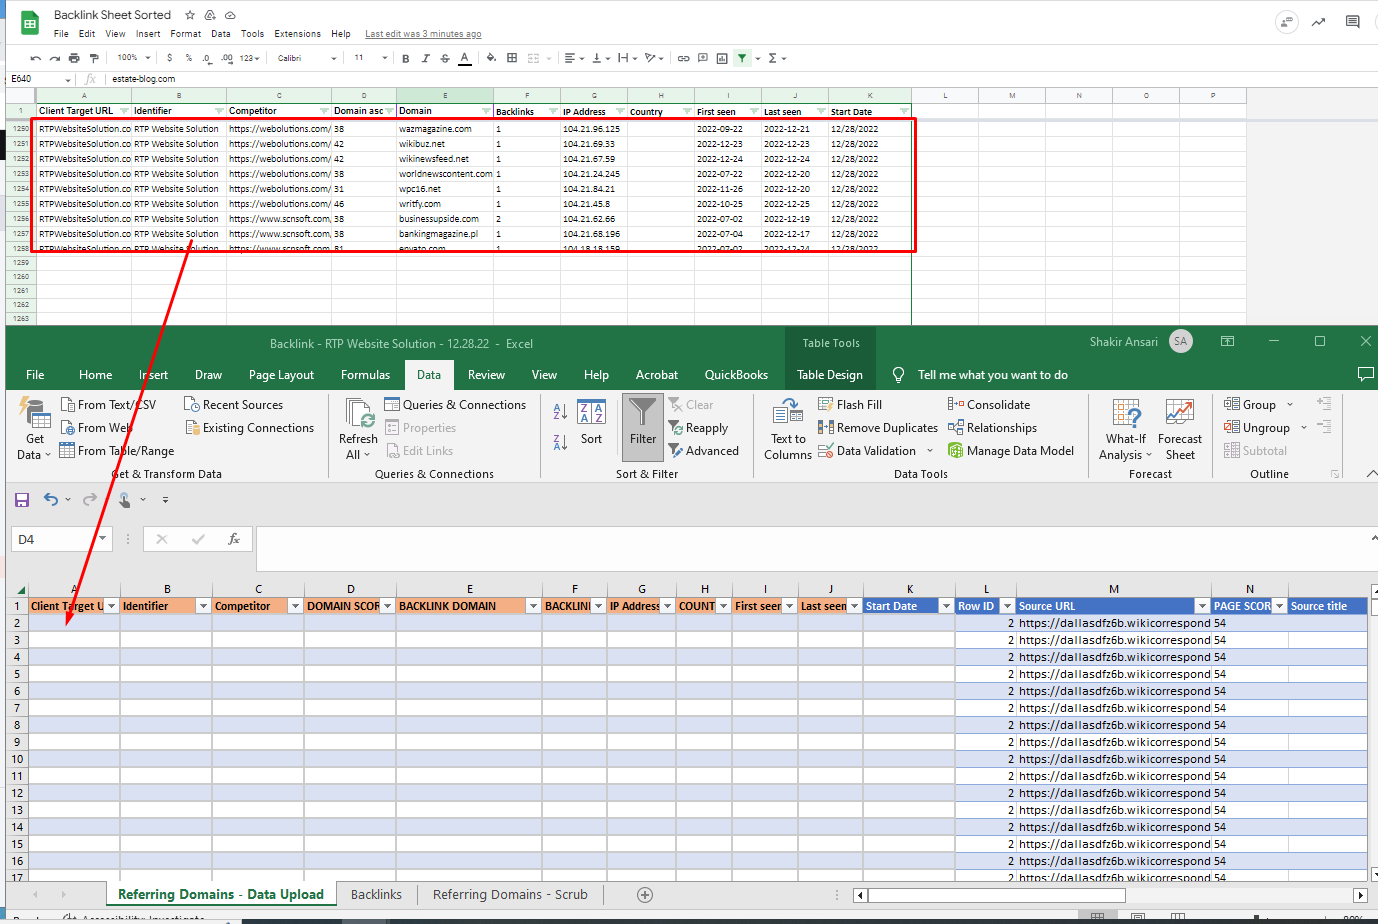Click the Sort A to Z icon
Viewport: 1378px width, 924px height.
[560, 411]
